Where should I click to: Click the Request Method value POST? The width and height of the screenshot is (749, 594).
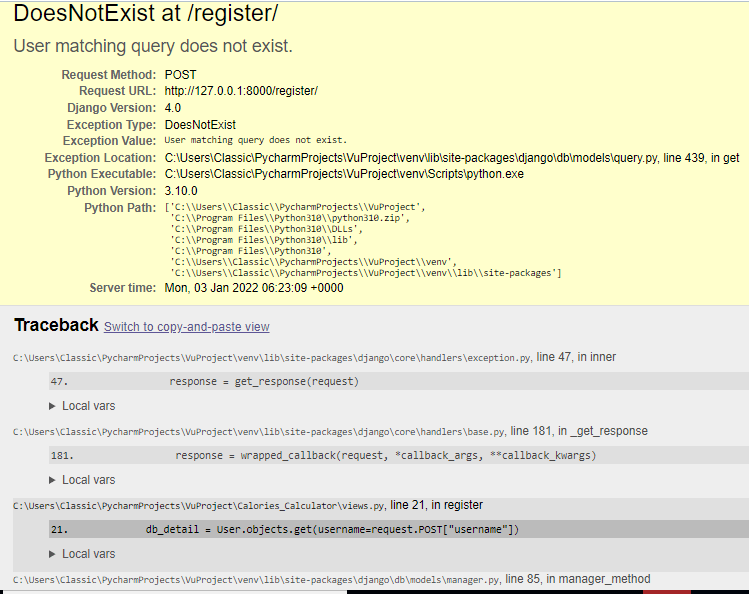pyautogui.click(x=181, y=74)
